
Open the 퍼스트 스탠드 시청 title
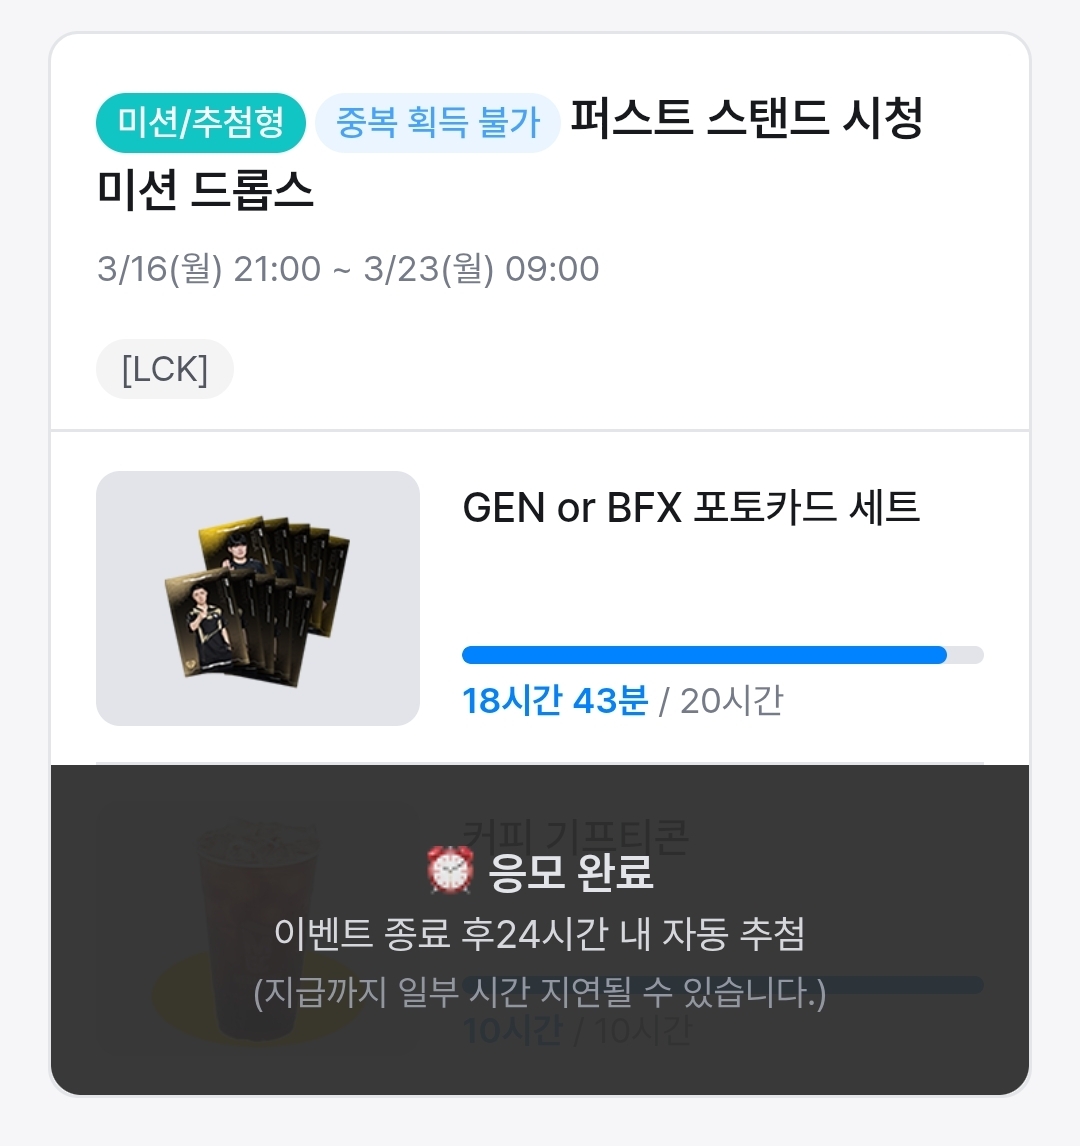click(x=746, y=120)
